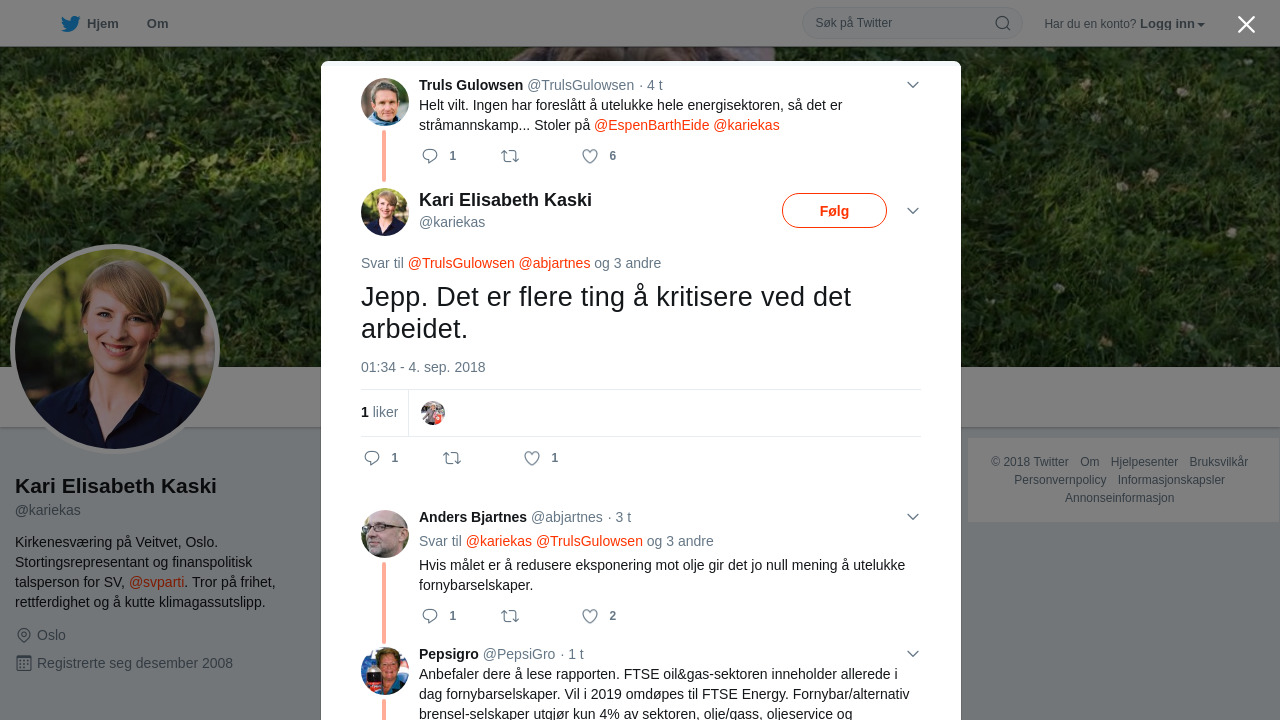Screen dimensions: 1280x720
Task: Go to the Om menu item
Action: coord(157,24)
